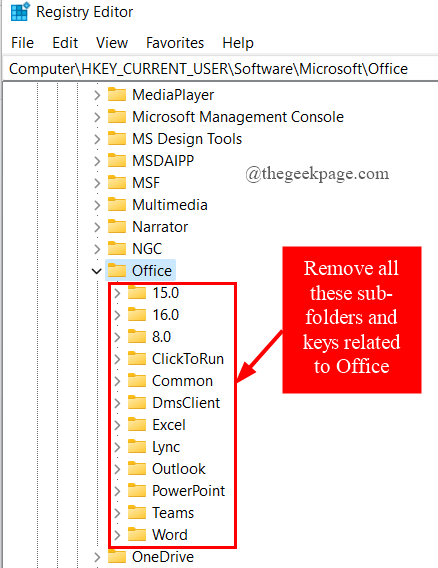Expand the Common subkey
The height and width of the screenshot is (568, 438).
click(x=117, y=381)
